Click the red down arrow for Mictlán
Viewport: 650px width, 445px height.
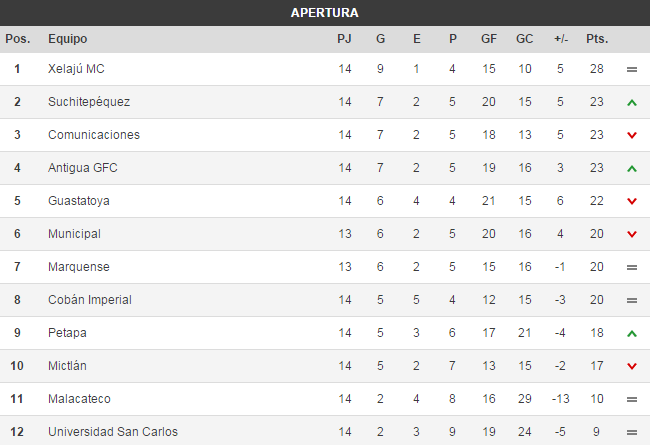tap(631, 367)
